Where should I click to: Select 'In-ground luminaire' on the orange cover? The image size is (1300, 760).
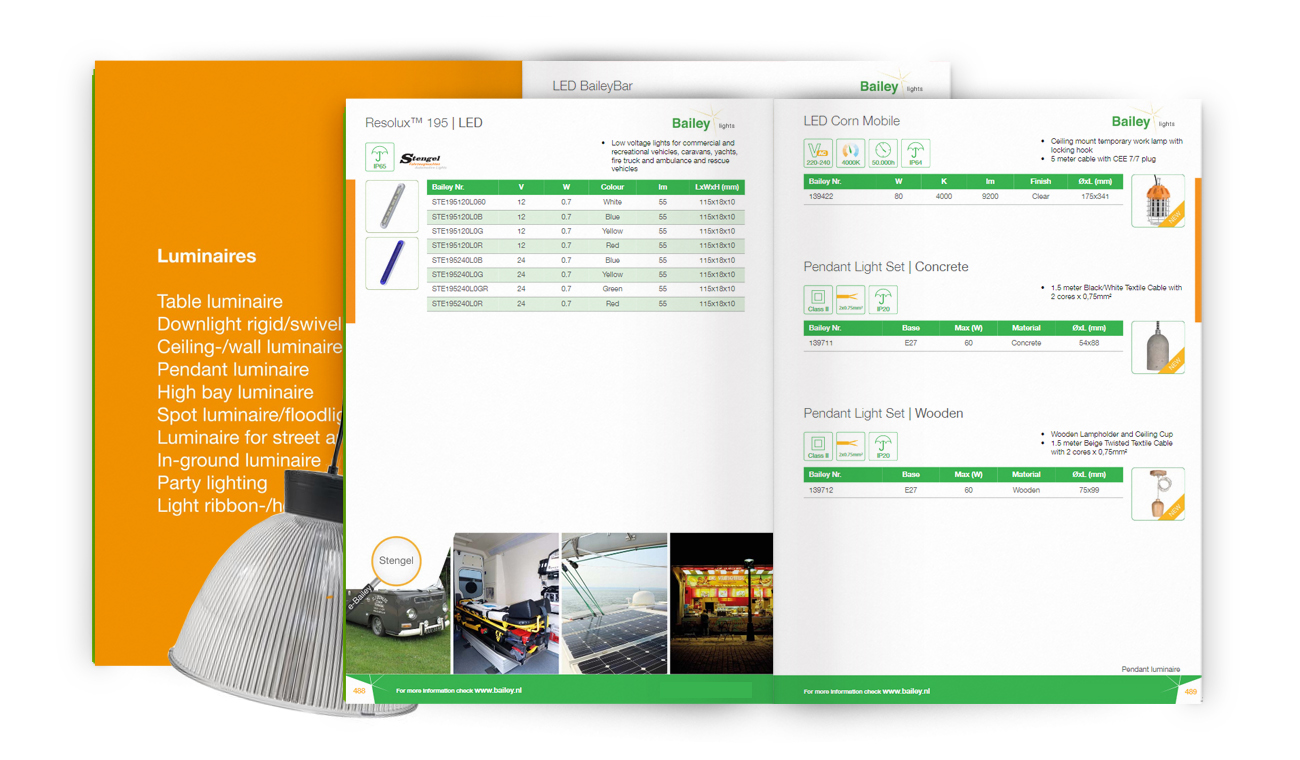point(239,461)
